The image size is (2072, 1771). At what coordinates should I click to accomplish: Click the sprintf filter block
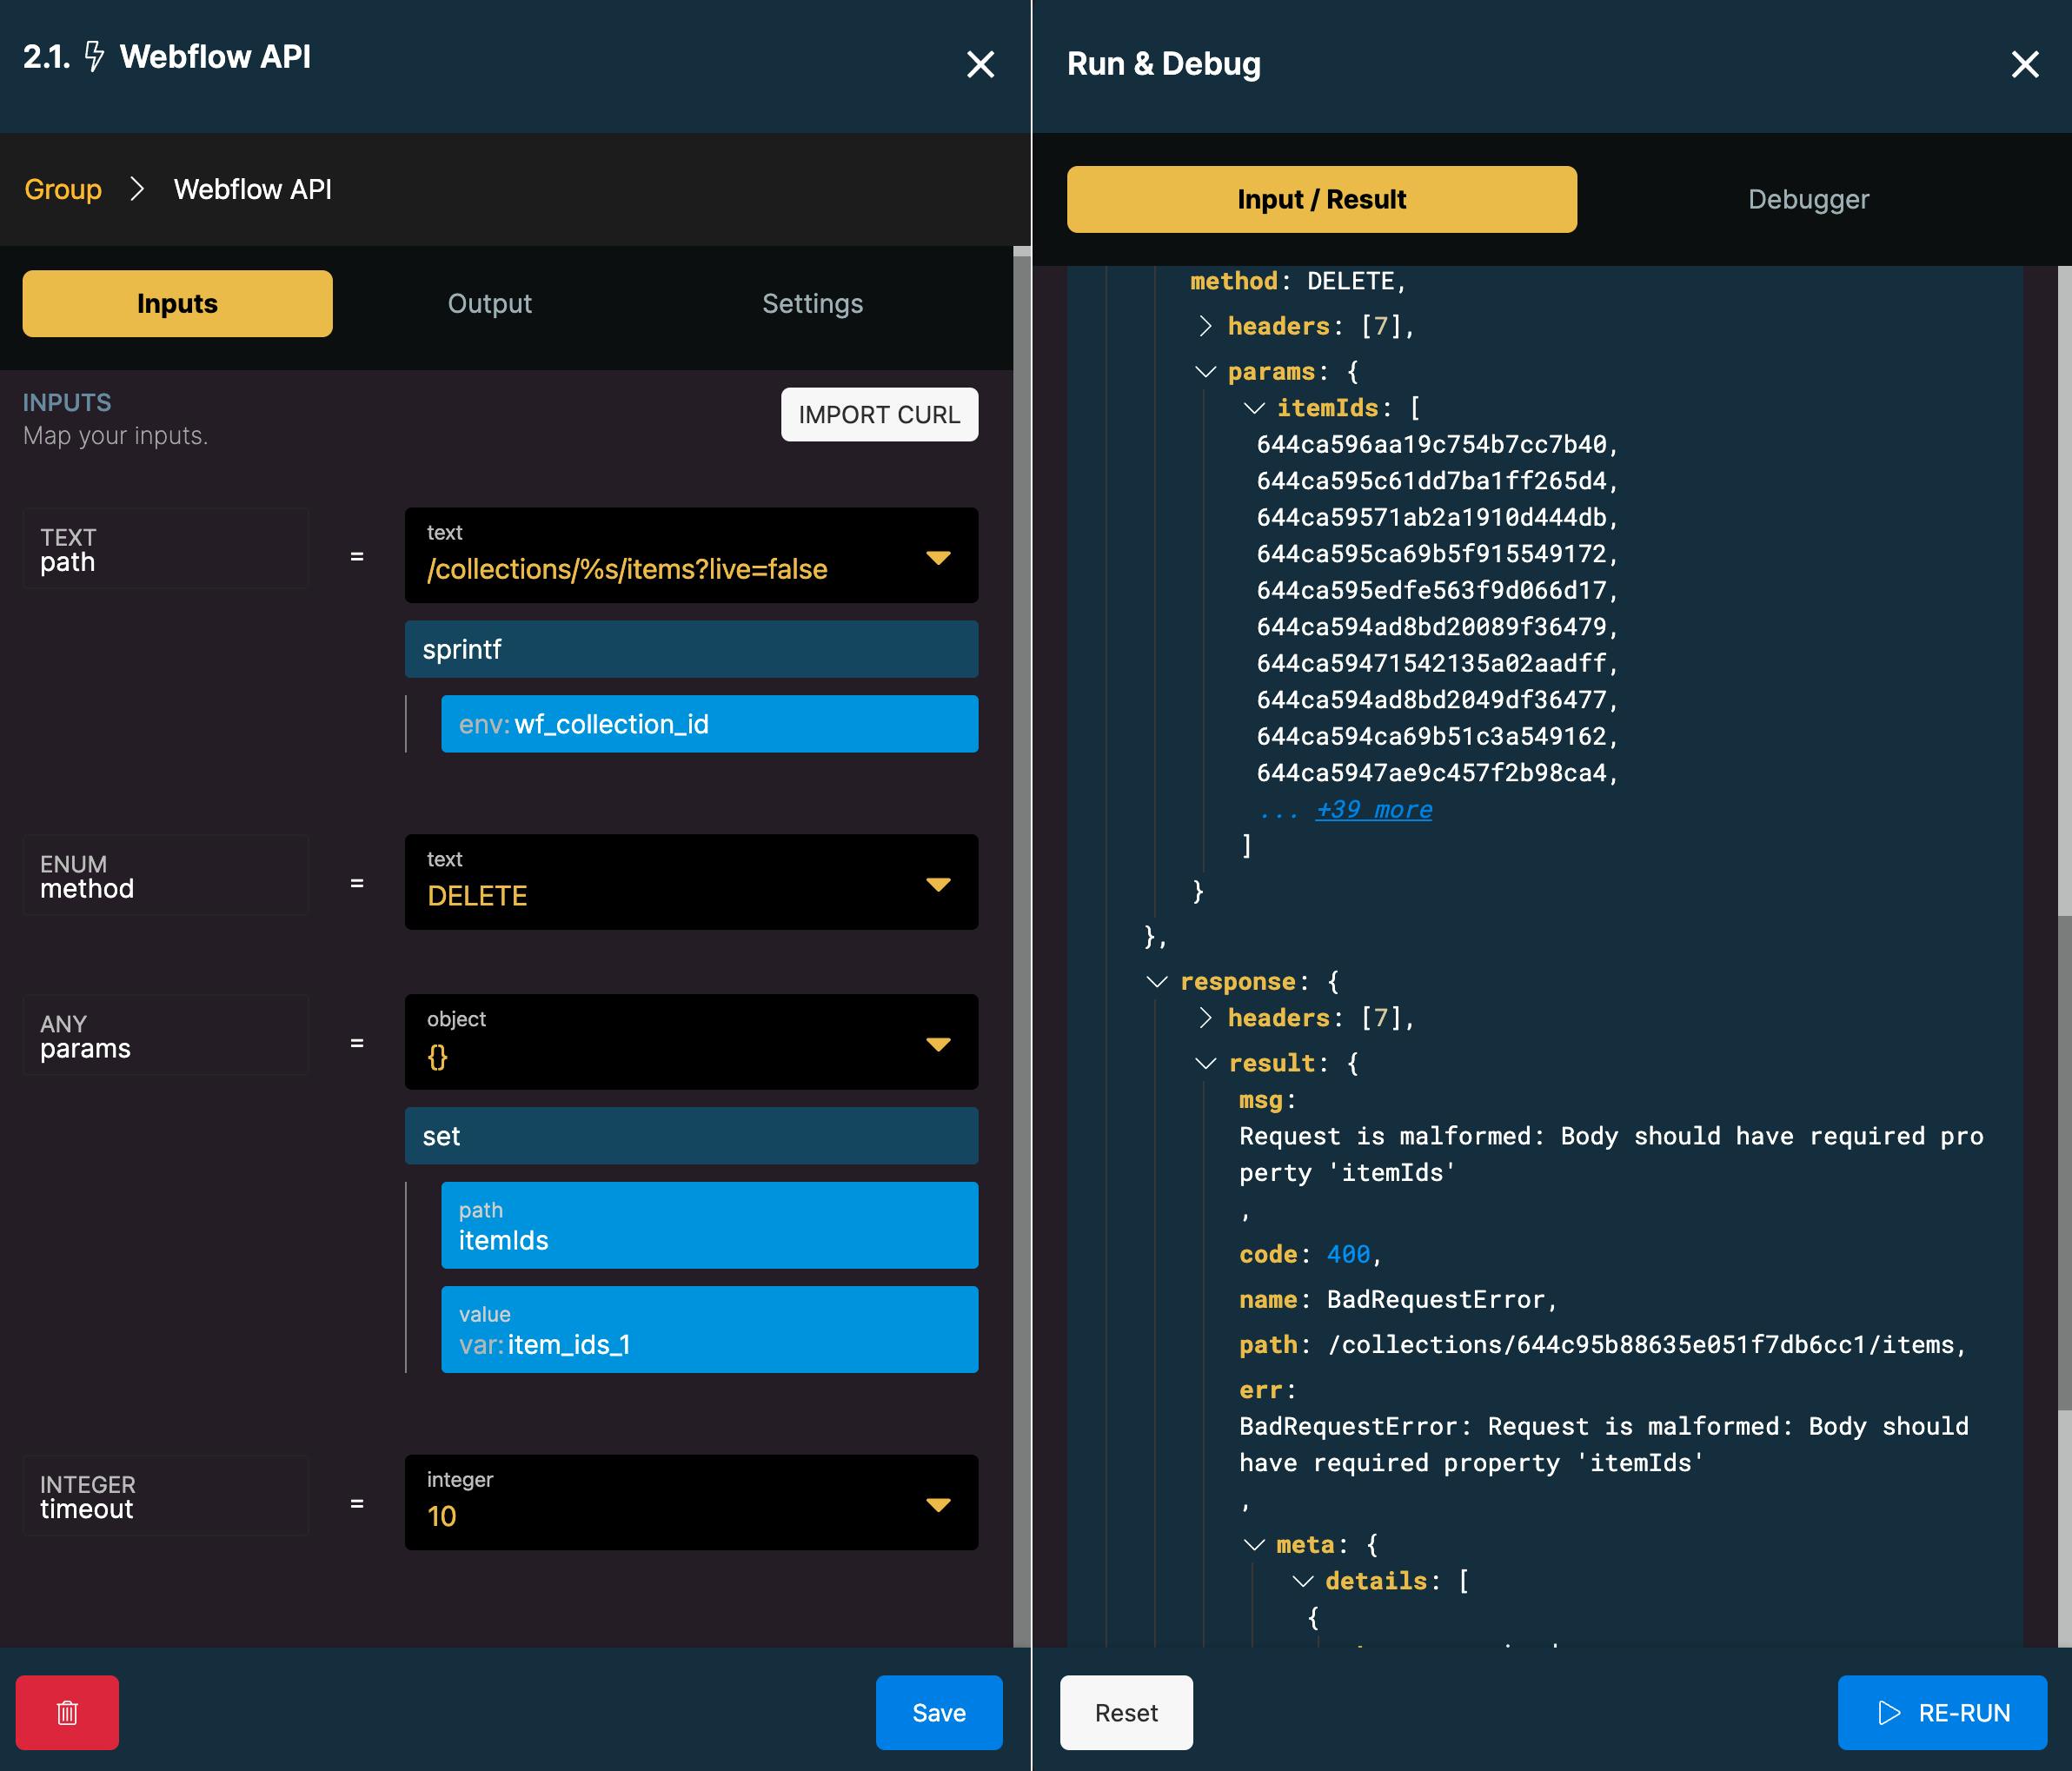(691, 649)
